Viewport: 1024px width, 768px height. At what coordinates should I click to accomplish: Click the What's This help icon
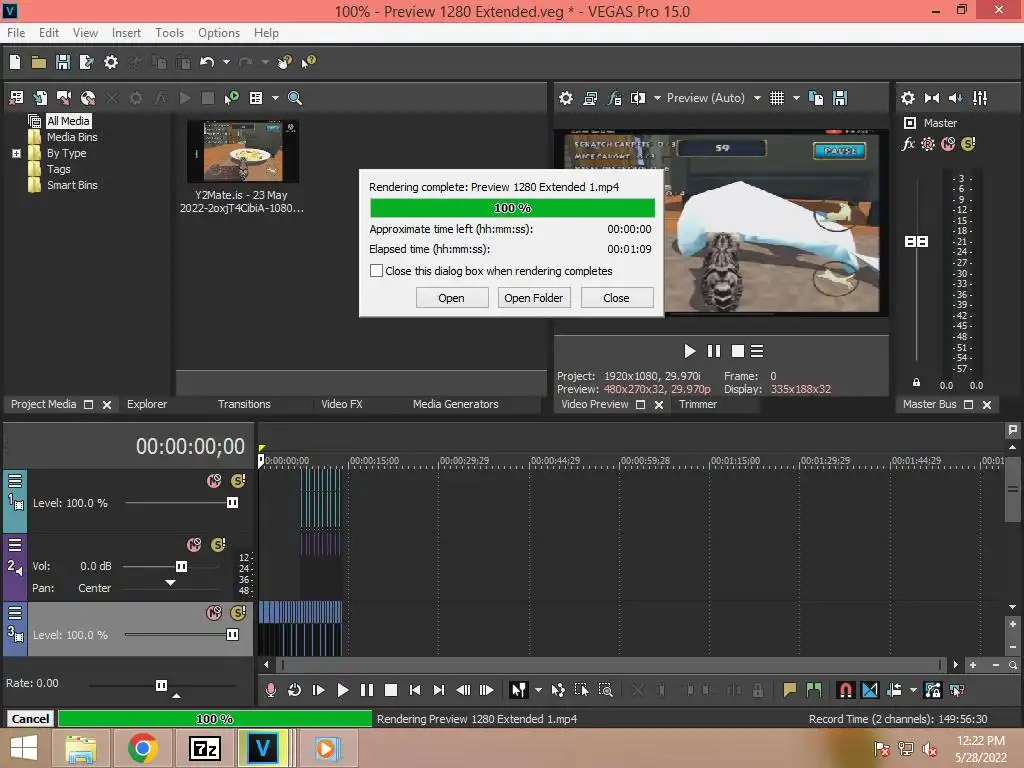point(308,62)
